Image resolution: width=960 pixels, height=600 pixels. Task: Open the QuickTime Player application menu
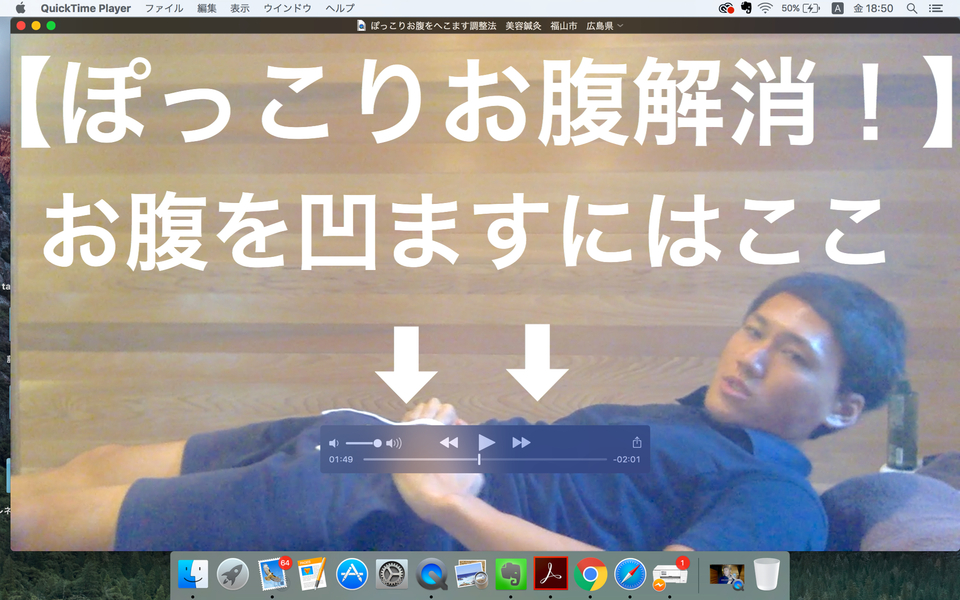(86, 8)
